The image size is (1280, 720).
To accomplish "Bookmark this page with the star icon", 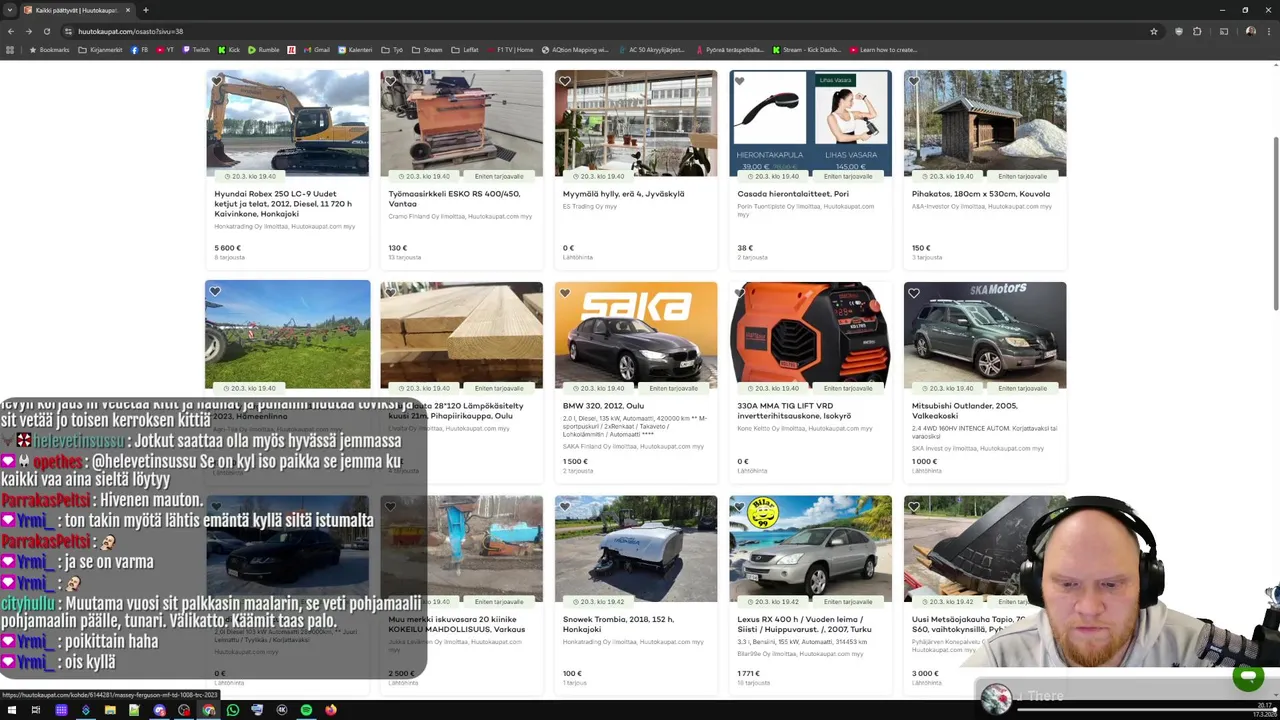I will 1154,31.
